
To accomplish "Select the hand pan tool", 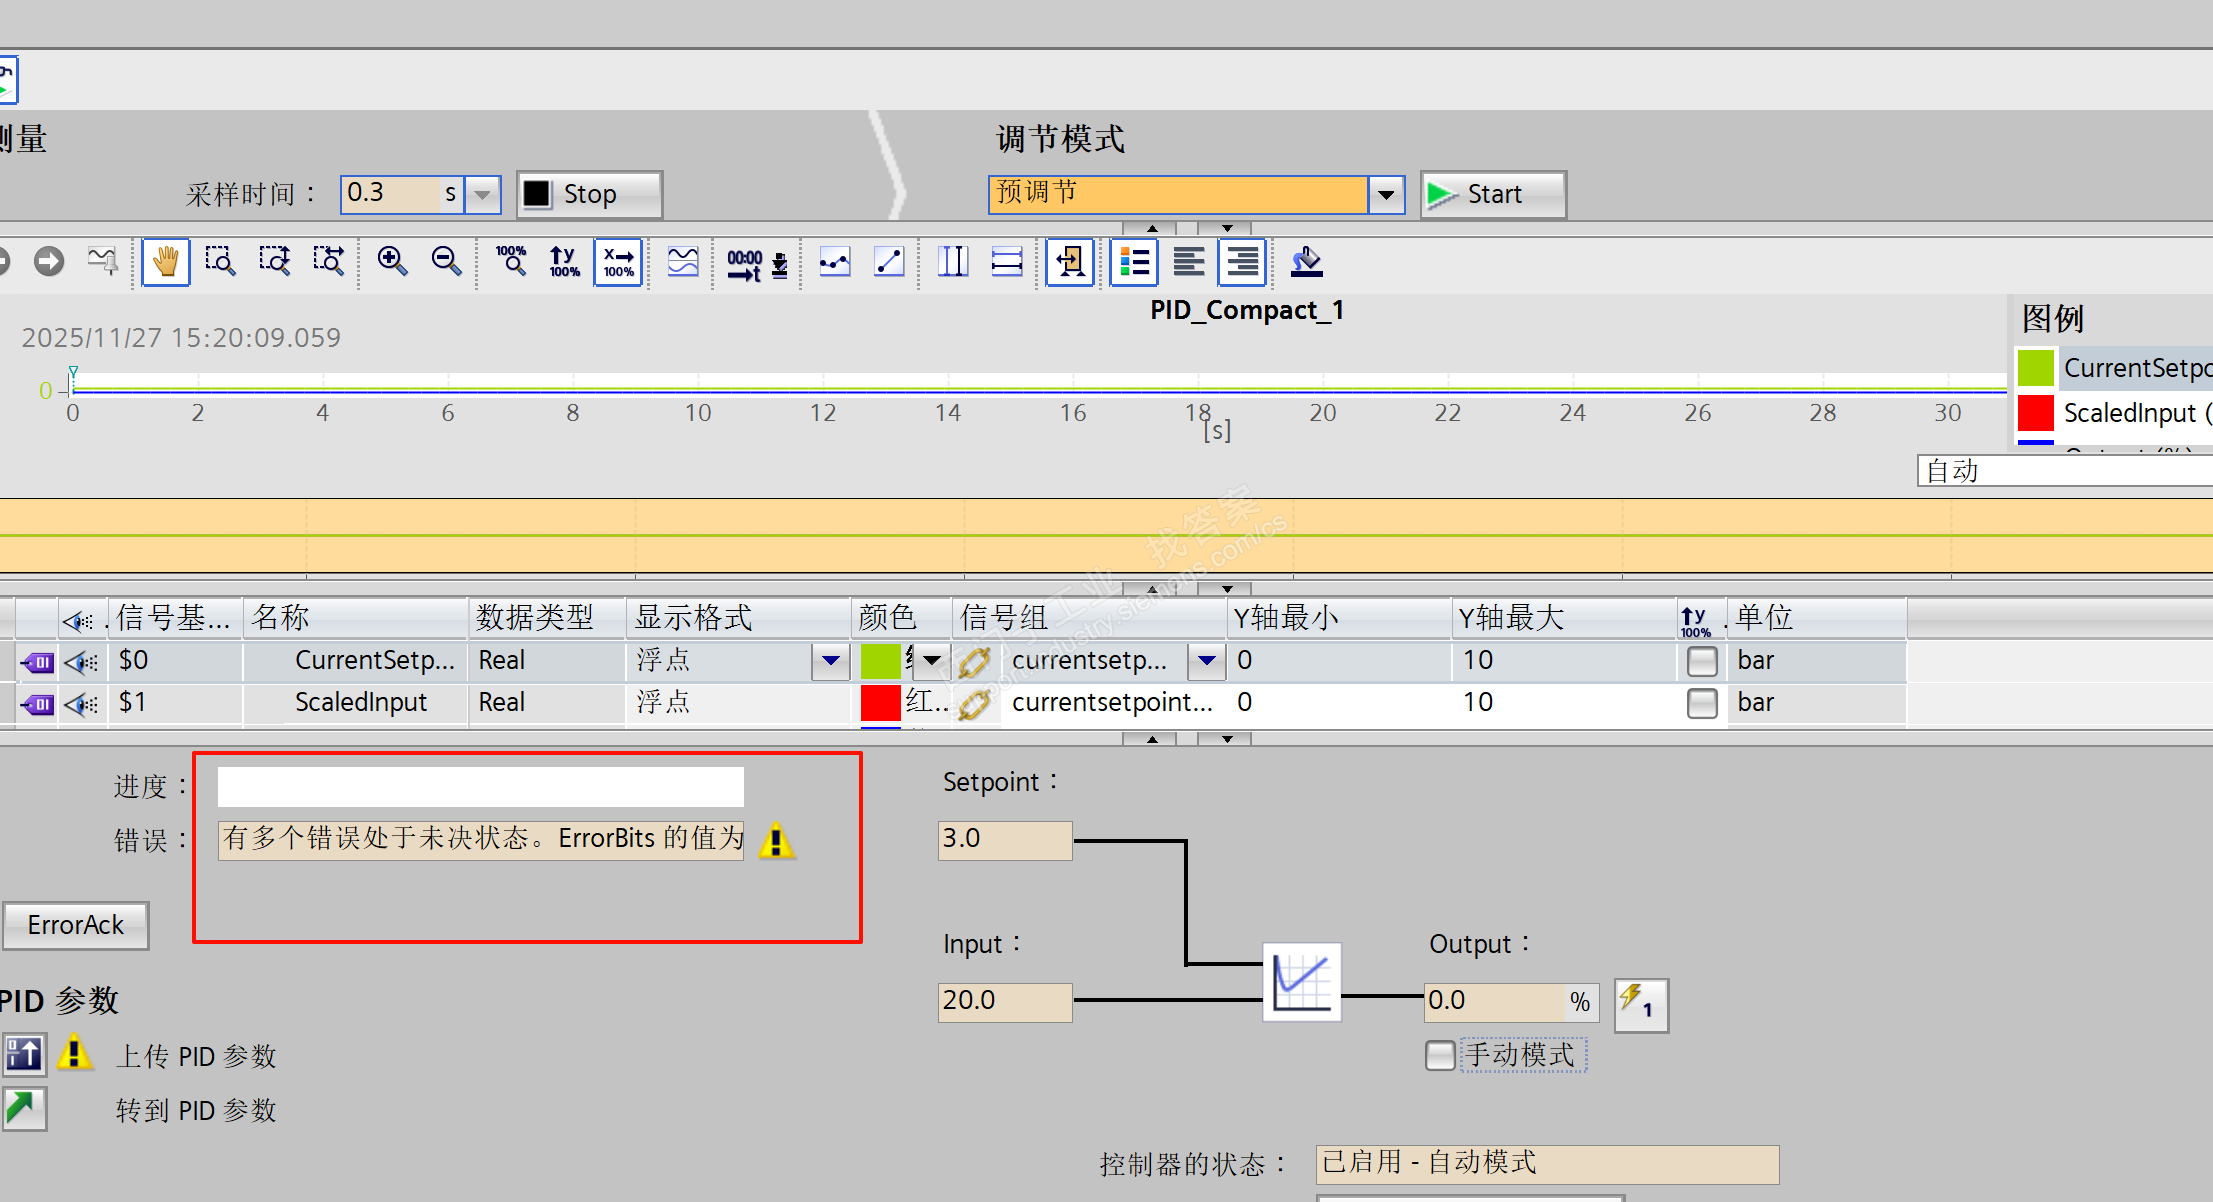I will coord(165,262).
